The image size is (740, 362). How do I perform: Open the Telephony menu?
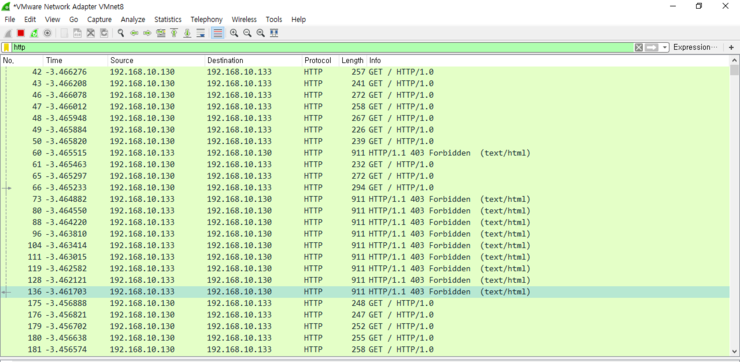tap(206, 19)
